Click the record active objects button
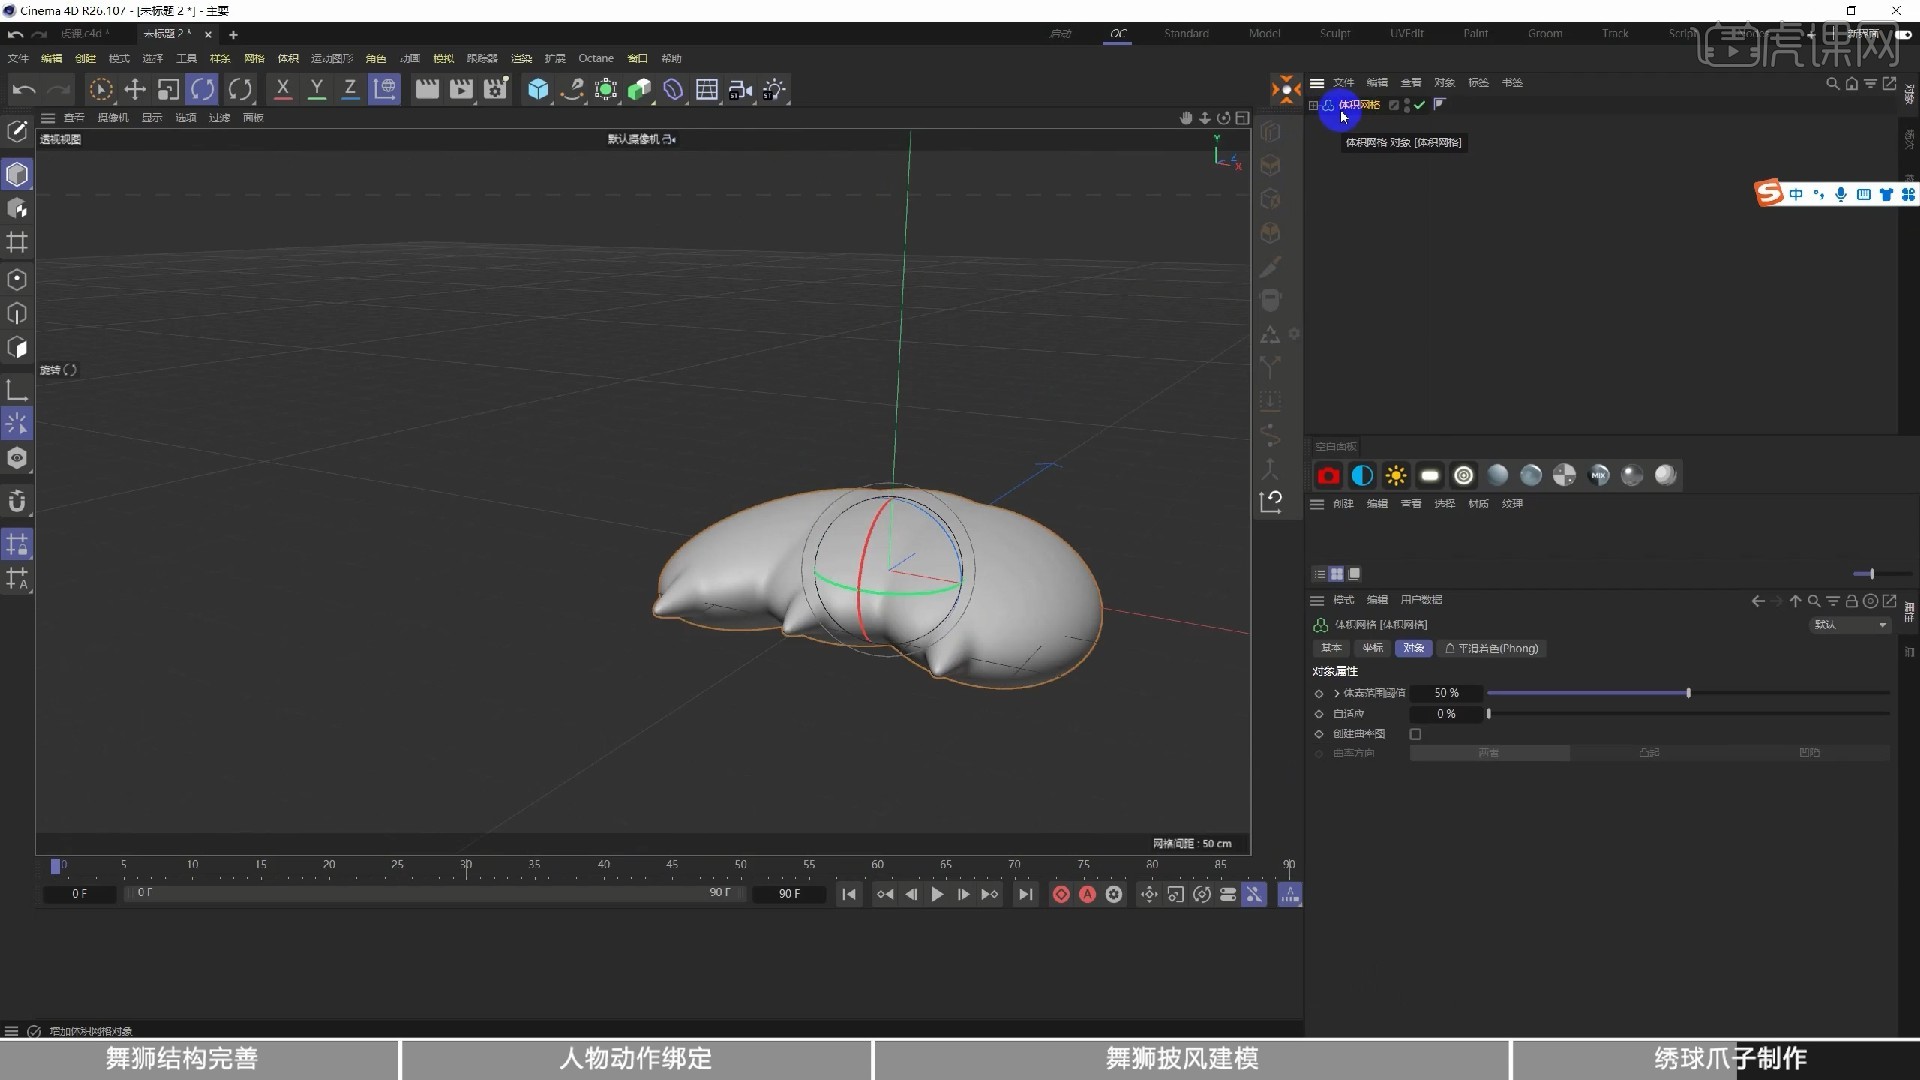The height and width of the screenshot is (1080, 1920). click(1061, 895)
